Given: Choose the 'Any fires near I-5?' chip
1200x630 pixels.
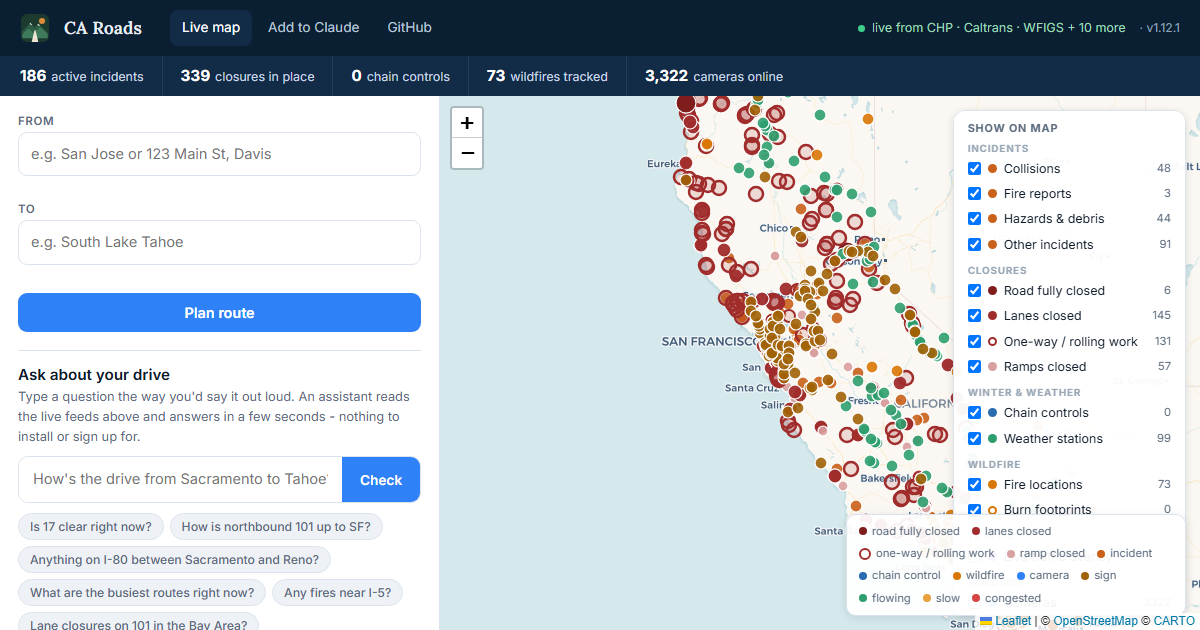Looking at the screenshot, I should tap(338, 593).
